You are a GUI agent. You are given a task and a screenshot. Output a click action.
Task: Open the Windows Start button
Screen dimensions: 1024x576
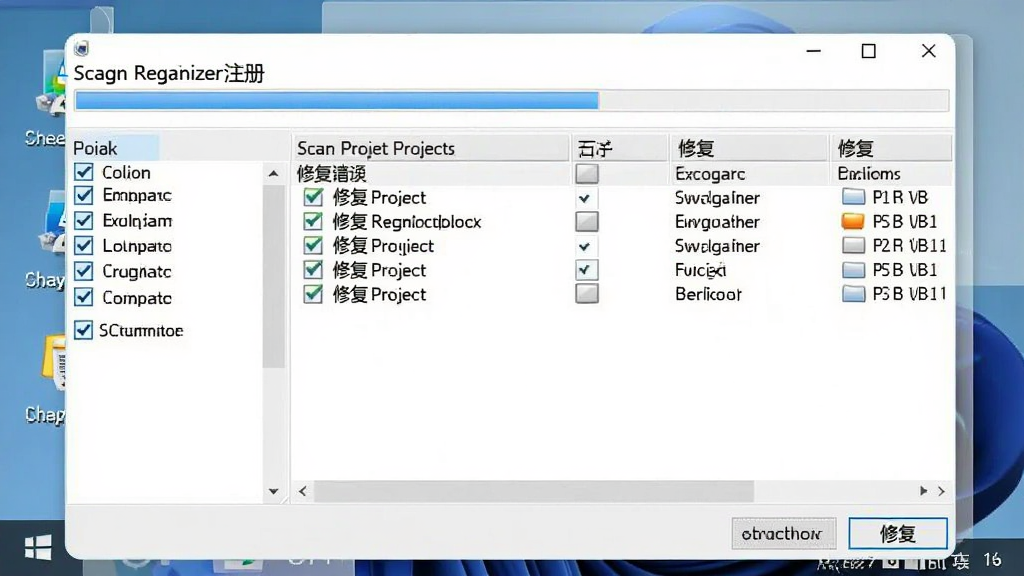[38, 547]
